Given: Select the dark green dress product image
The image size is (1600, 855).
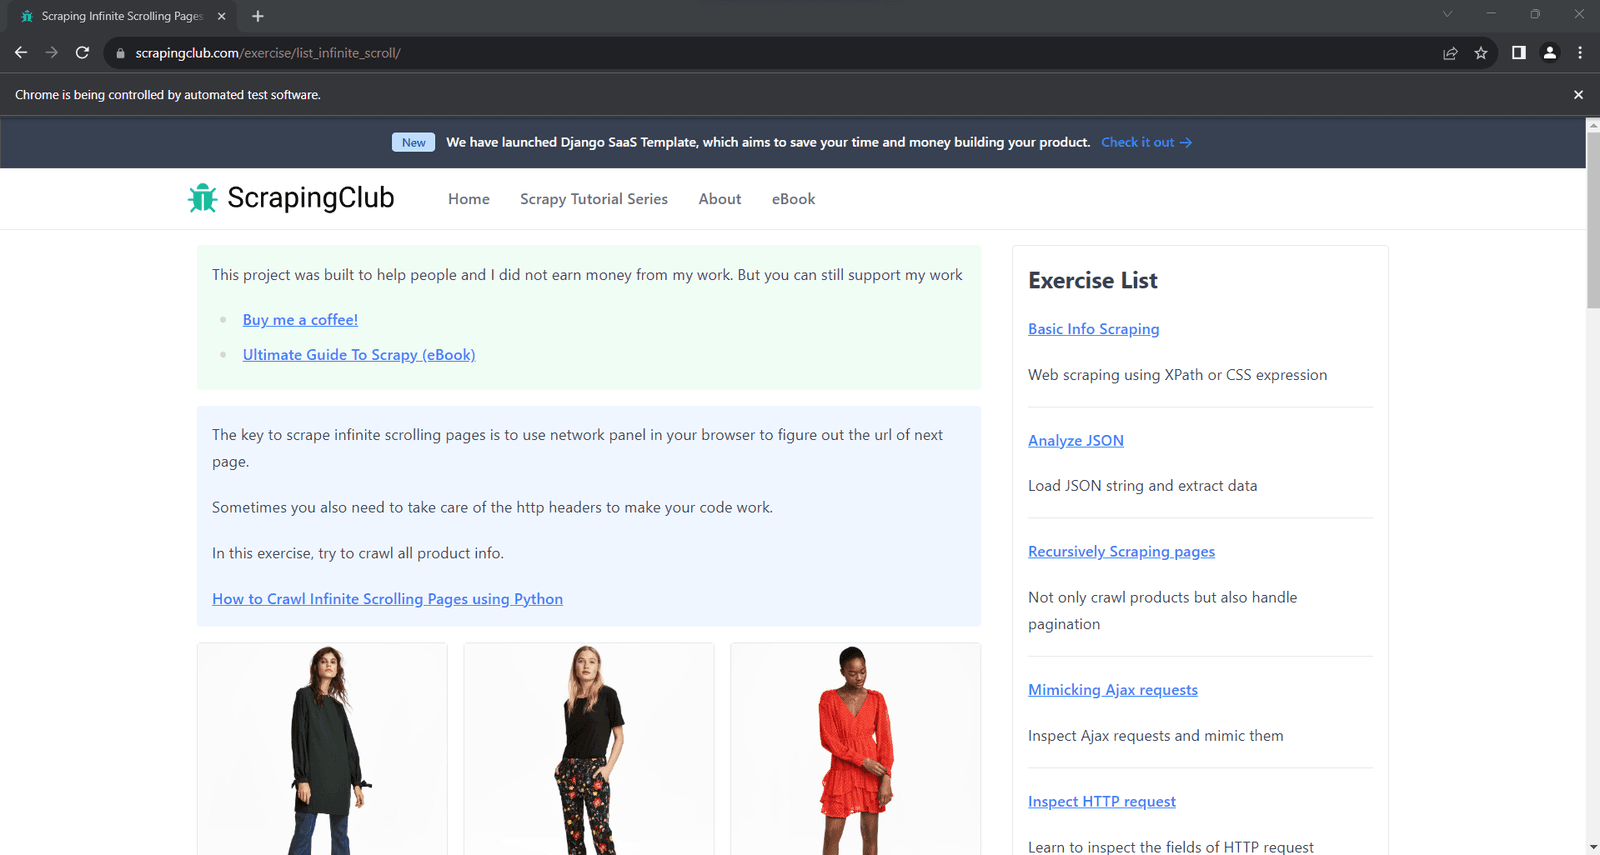Looking at the screenshot, I should (x=322, y=749).
